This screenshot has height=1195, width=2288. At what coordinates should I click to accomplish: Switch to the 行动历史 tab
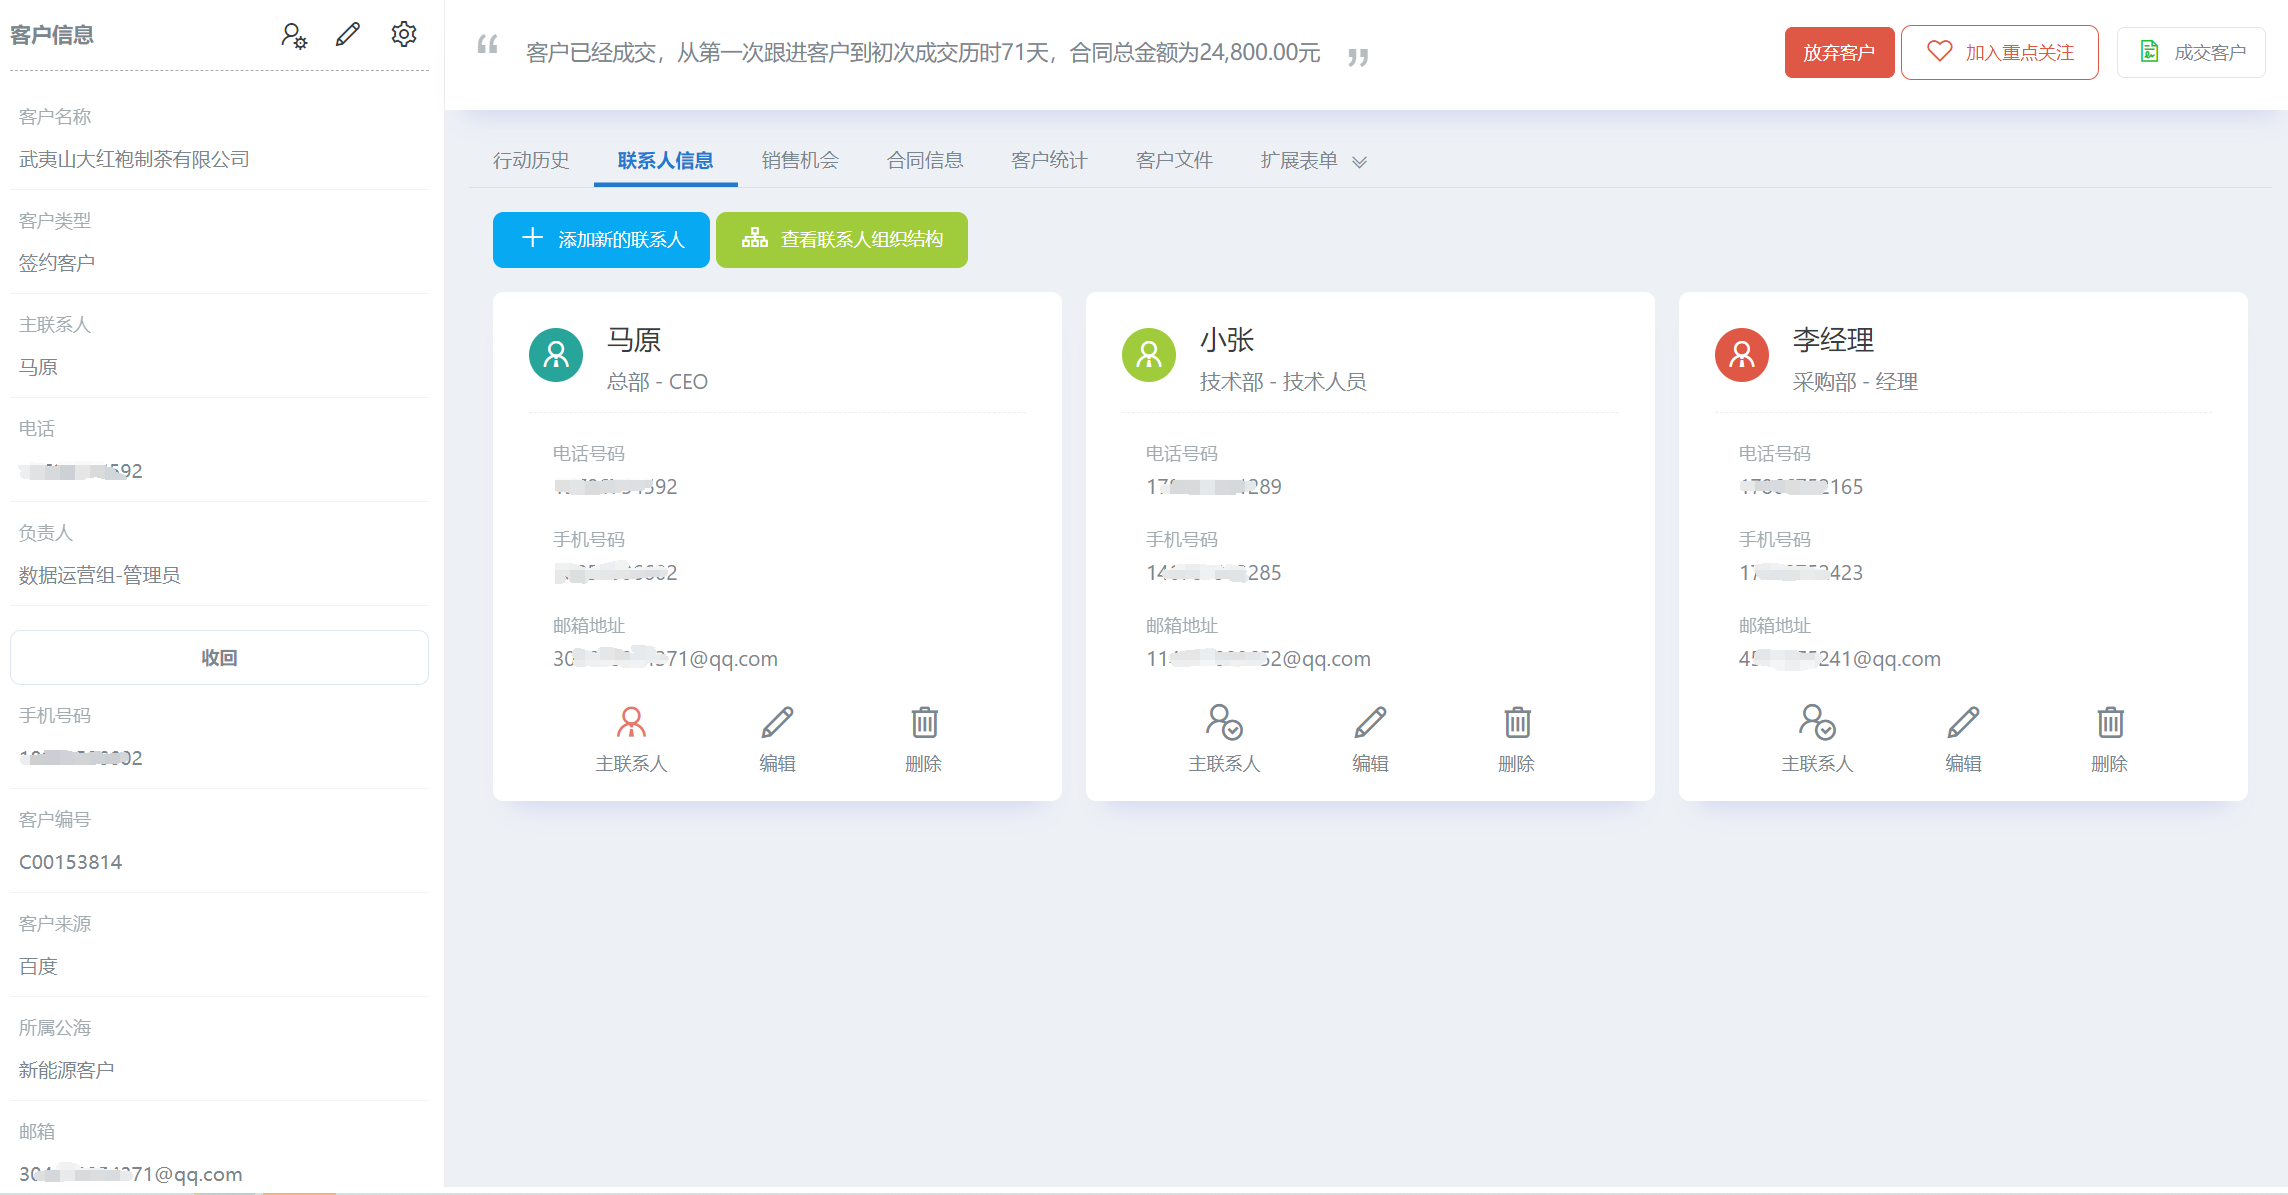pyautogui.click(x=531, y=160)
